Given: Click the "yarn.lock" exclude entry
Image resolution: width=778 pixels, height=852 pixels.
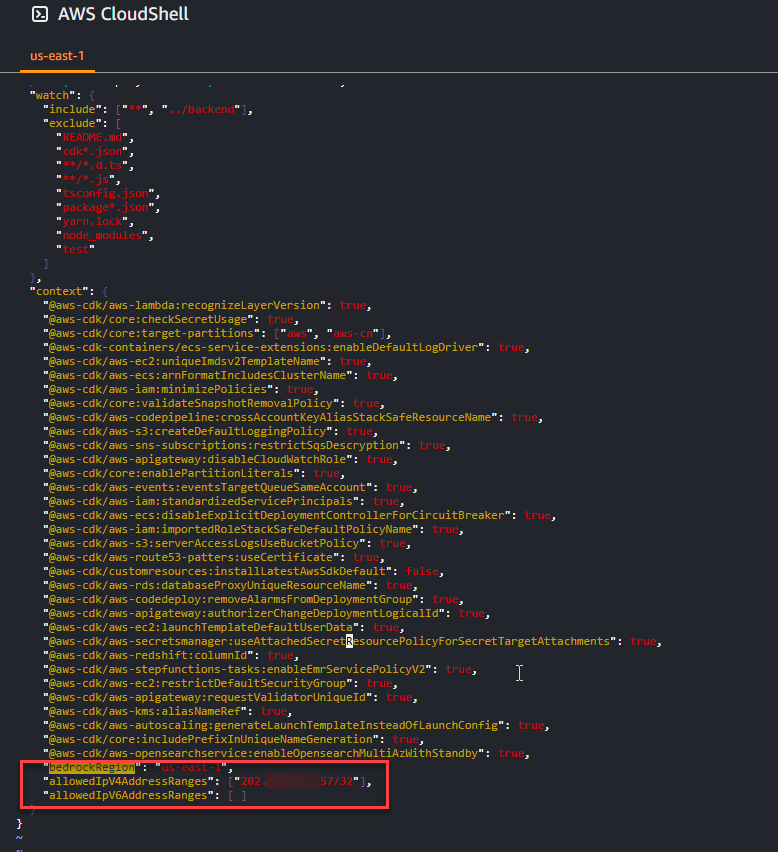Looking at the screenshot, I should coord(94,221).
